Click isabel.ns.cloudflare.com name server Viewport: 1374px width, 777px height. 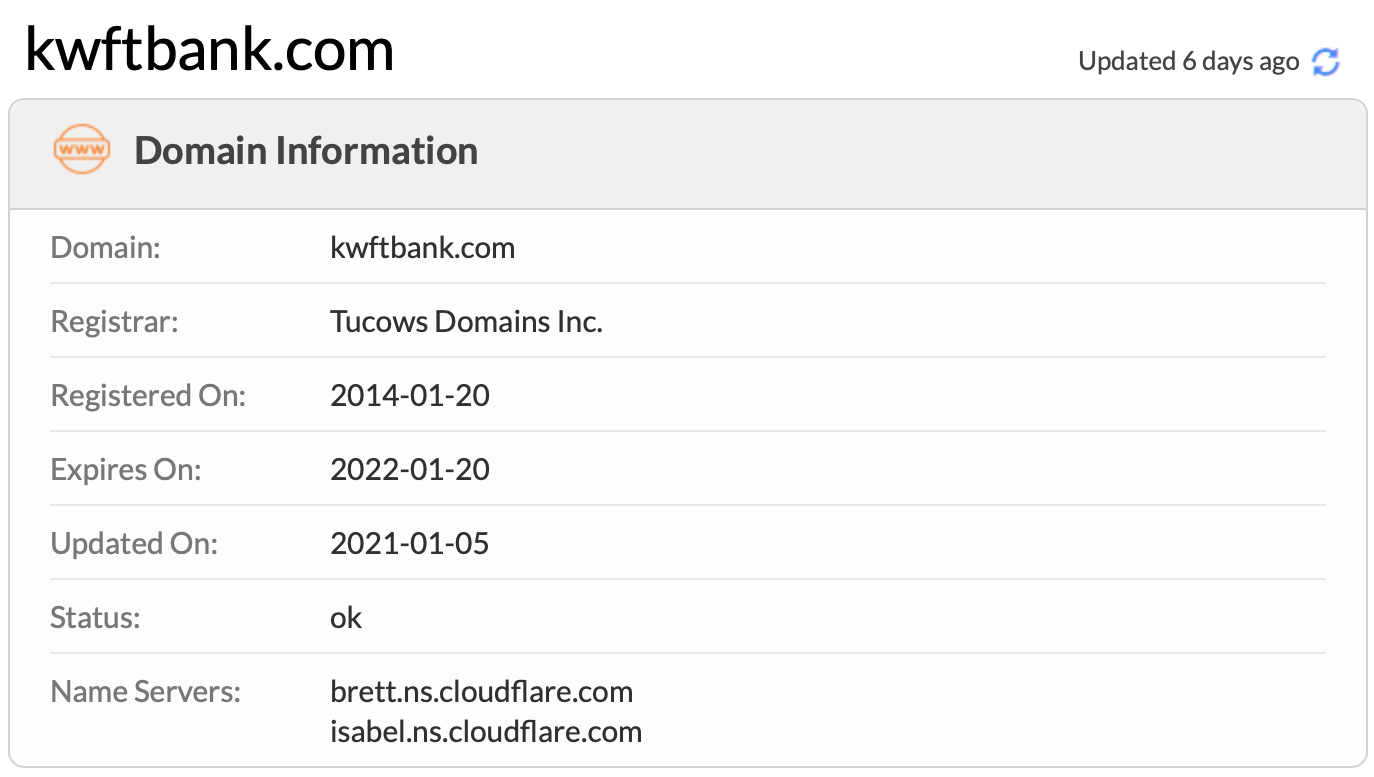(486, 732)
